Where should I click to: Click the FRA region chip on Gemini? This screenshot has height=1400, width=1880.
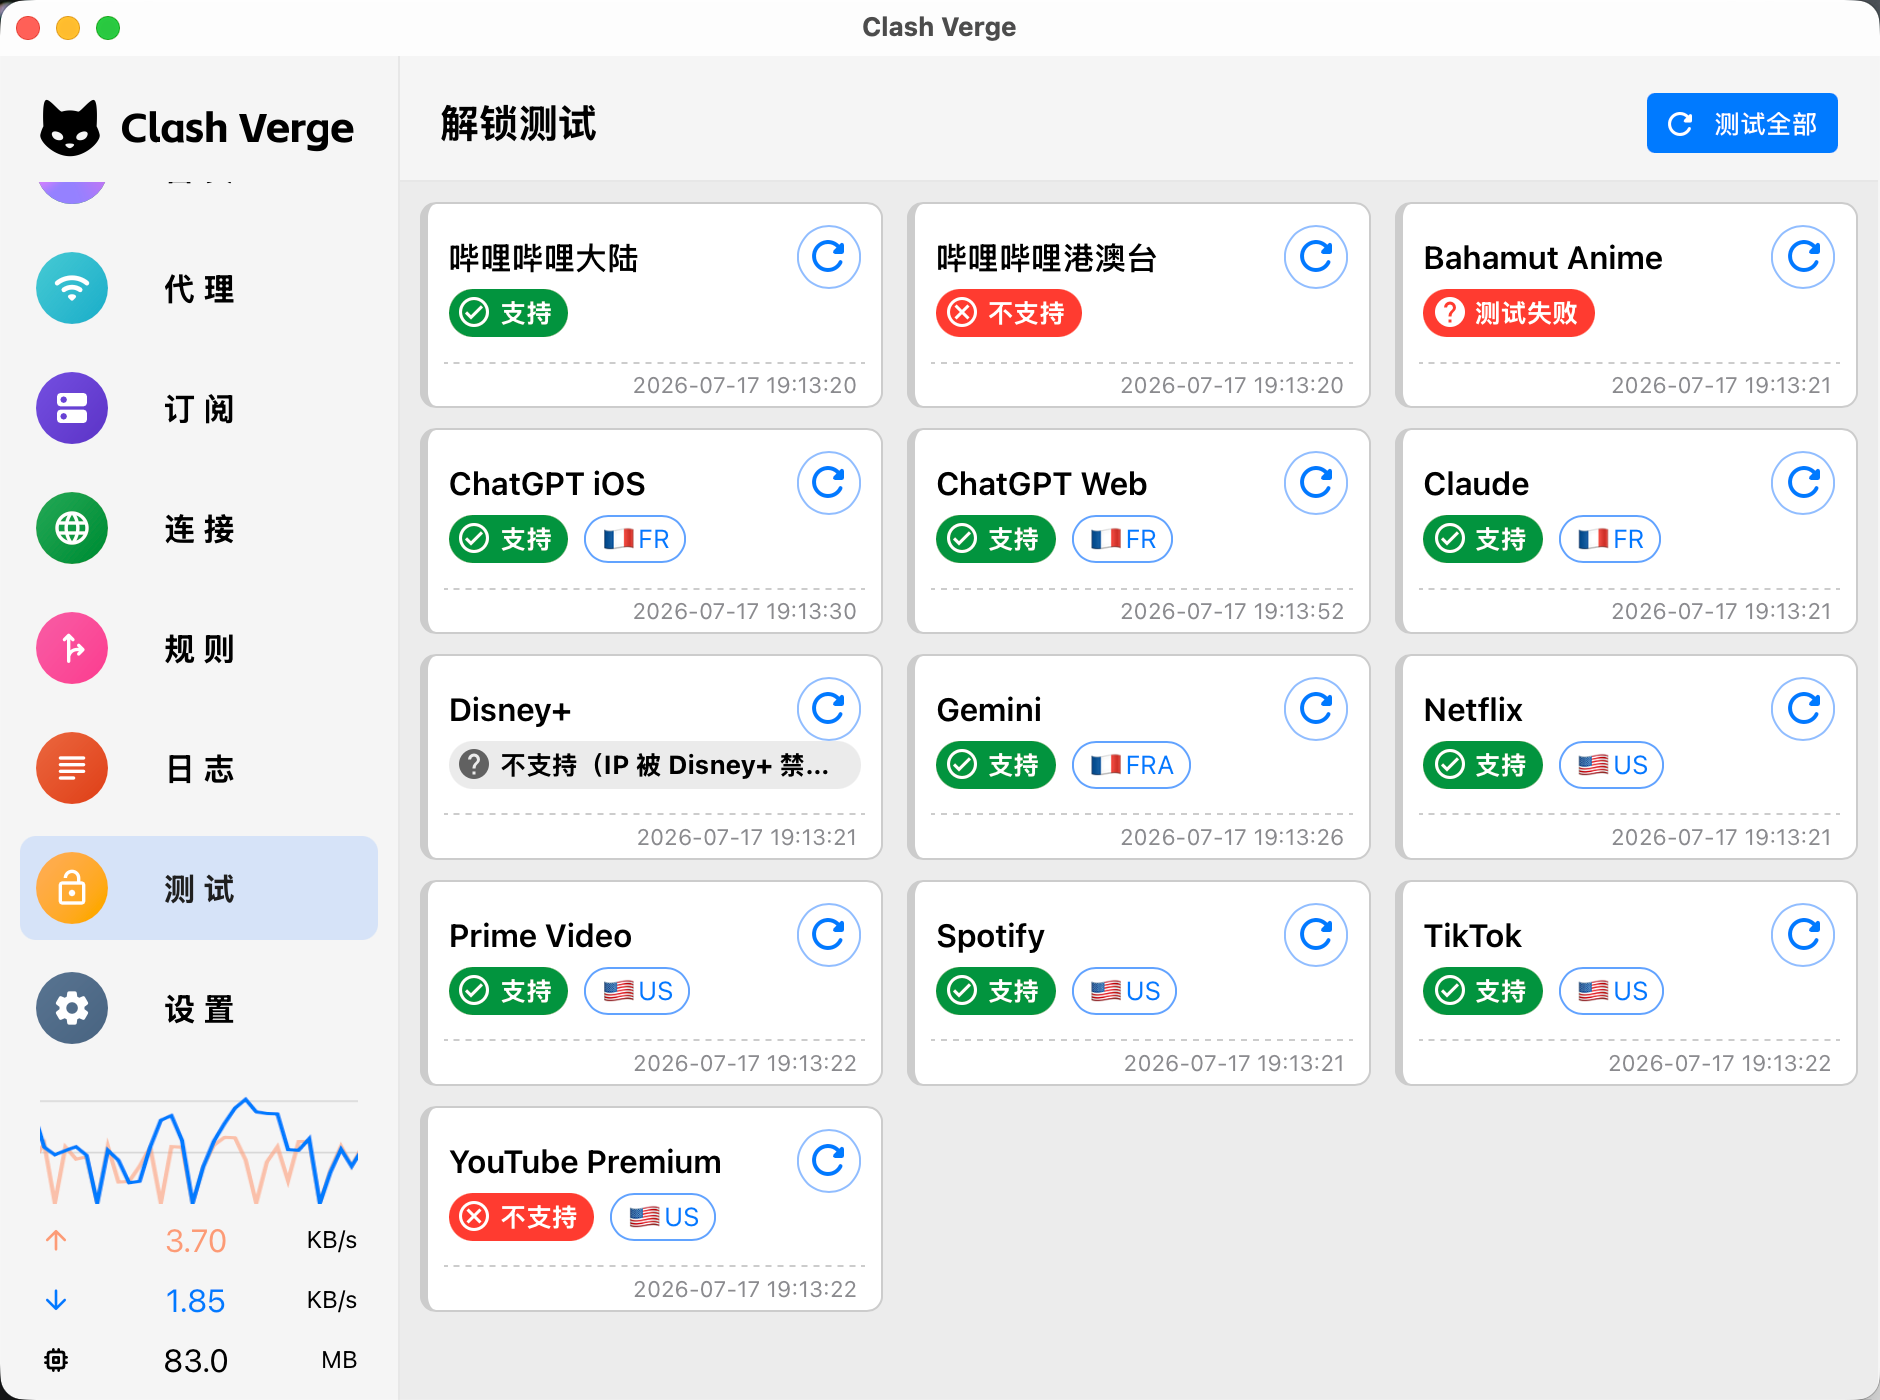[x=1131, y=765]
